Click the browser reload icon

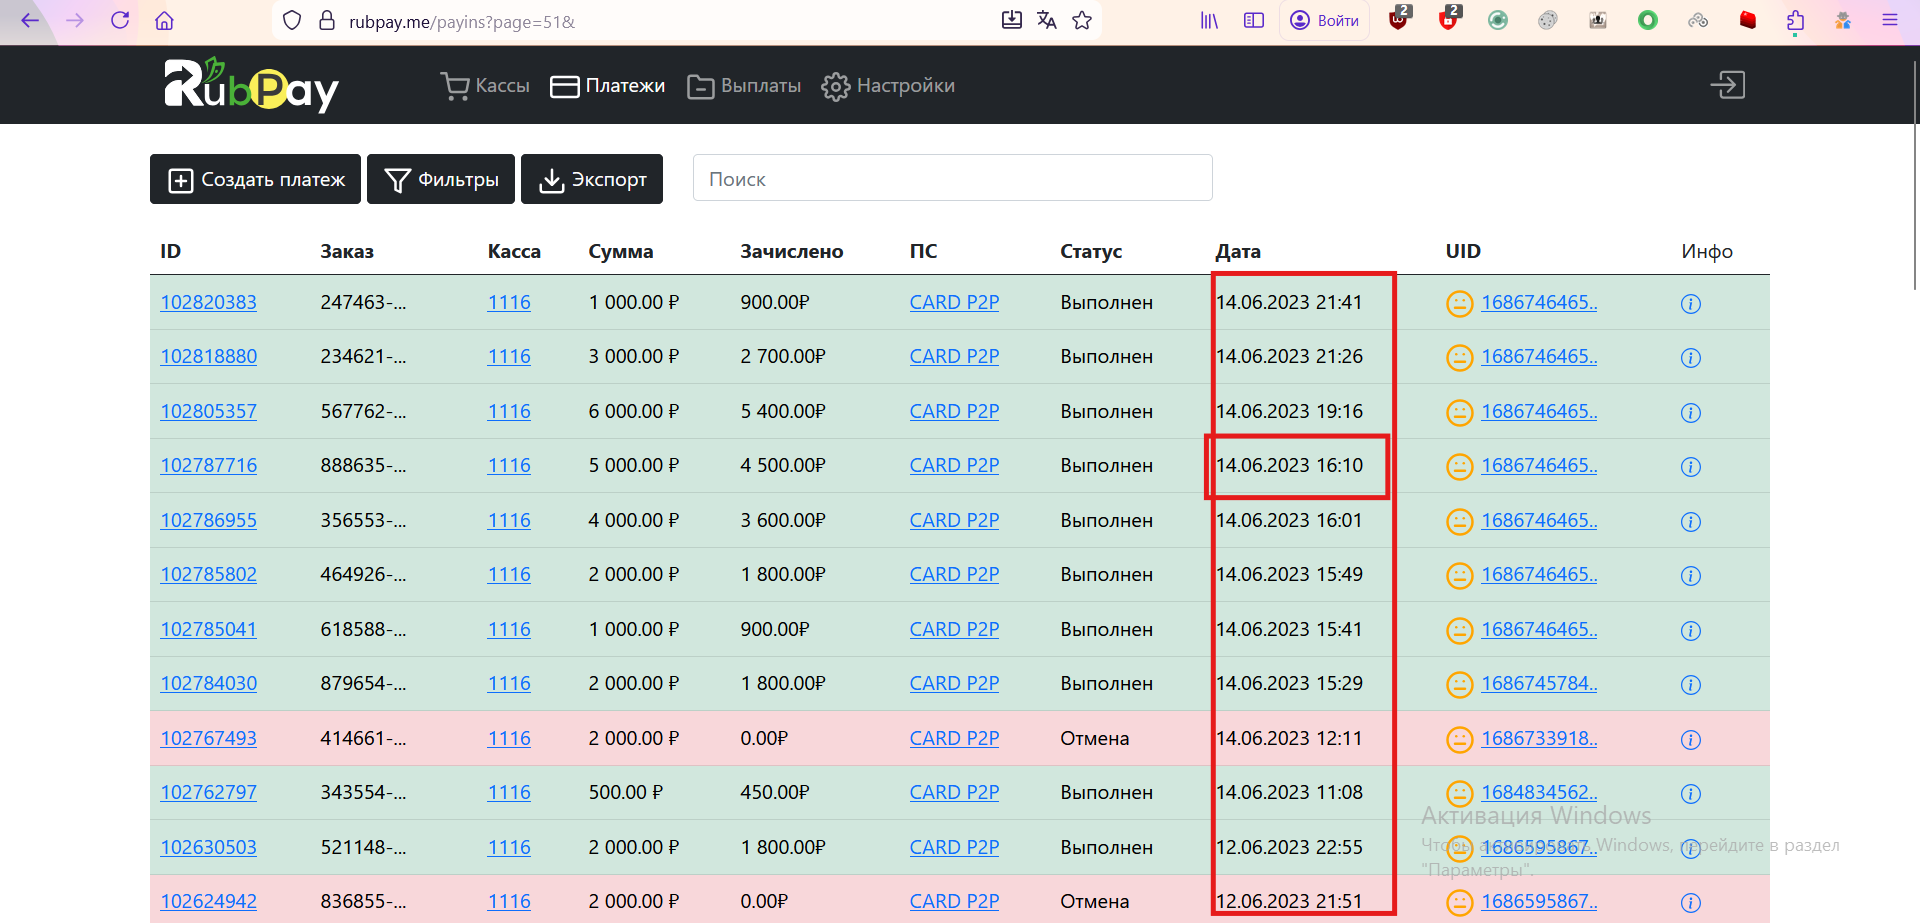pos(120,21)
